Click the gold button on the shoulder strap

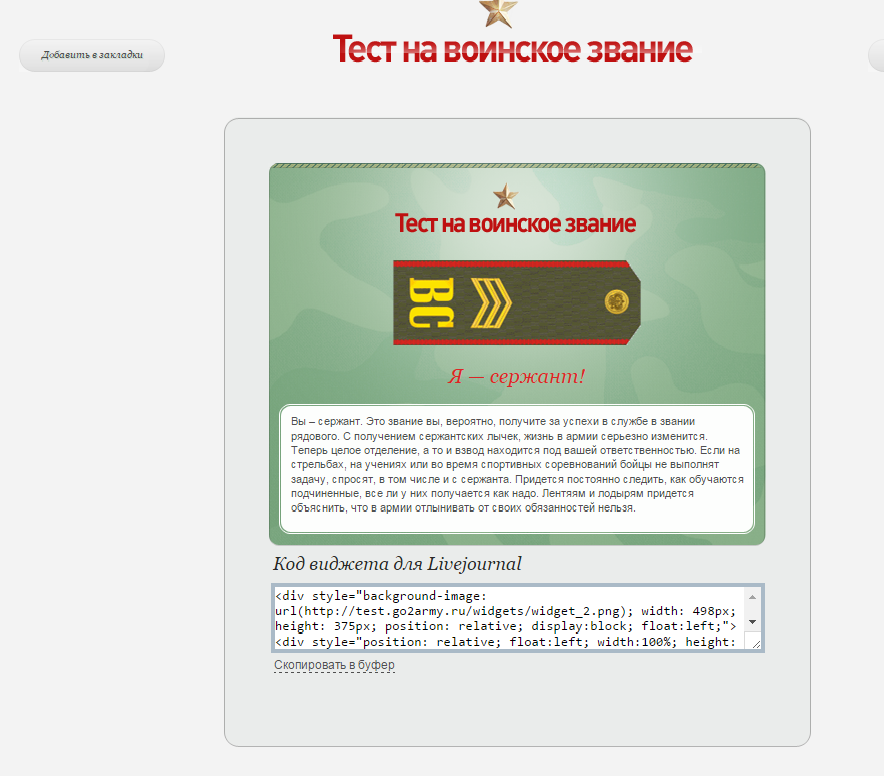[615, 301]
